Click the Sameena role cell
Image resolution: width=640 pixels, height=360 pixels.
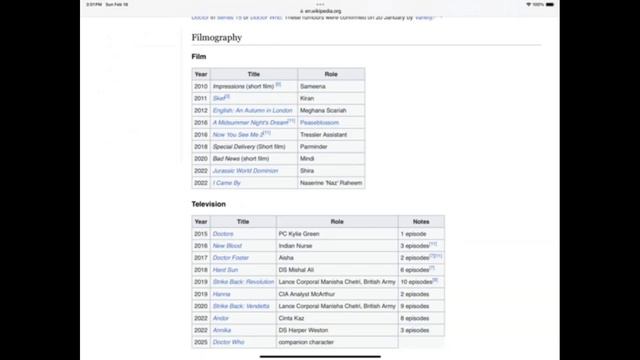coord(331,86)
